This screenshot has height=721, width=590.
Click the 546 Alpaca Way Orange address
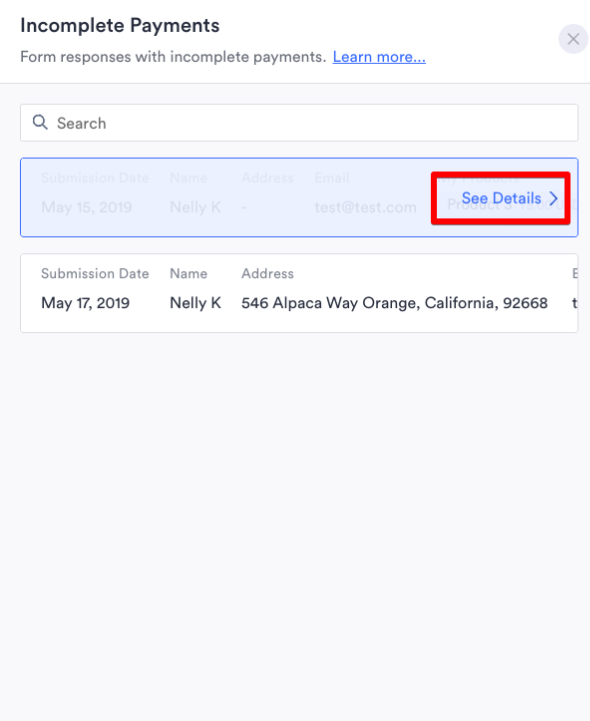tap(394, 303)
